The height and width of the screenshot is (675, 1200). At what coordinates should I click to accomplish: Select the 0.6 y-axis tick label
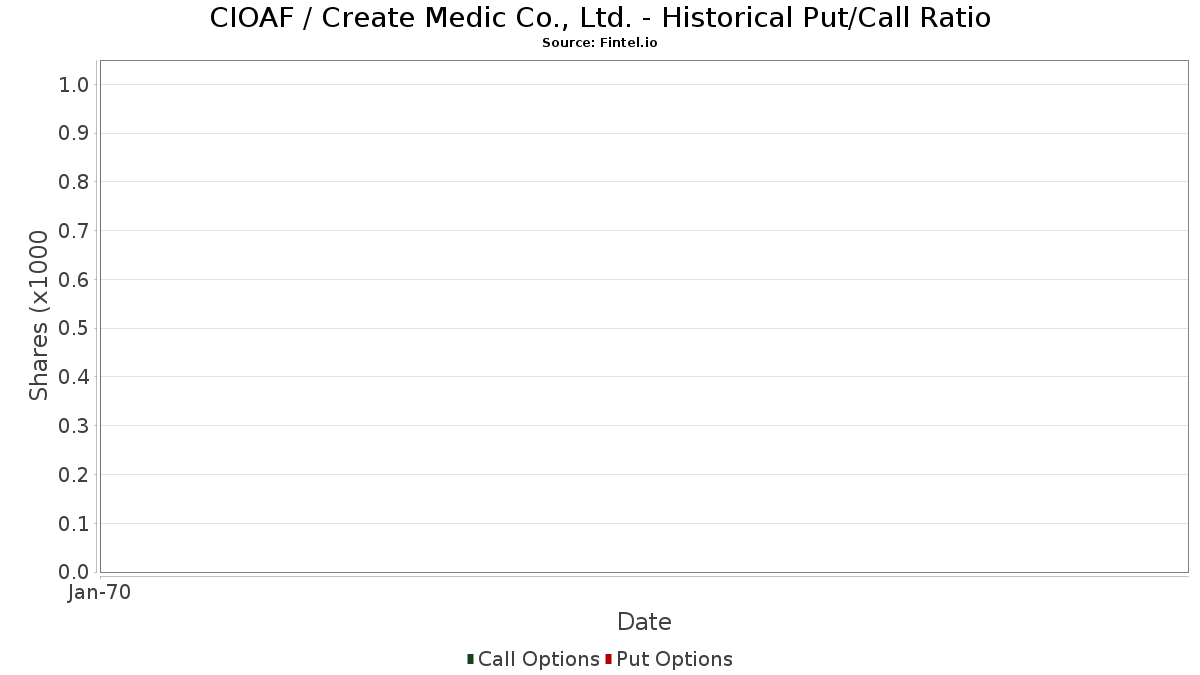[75, 280]
